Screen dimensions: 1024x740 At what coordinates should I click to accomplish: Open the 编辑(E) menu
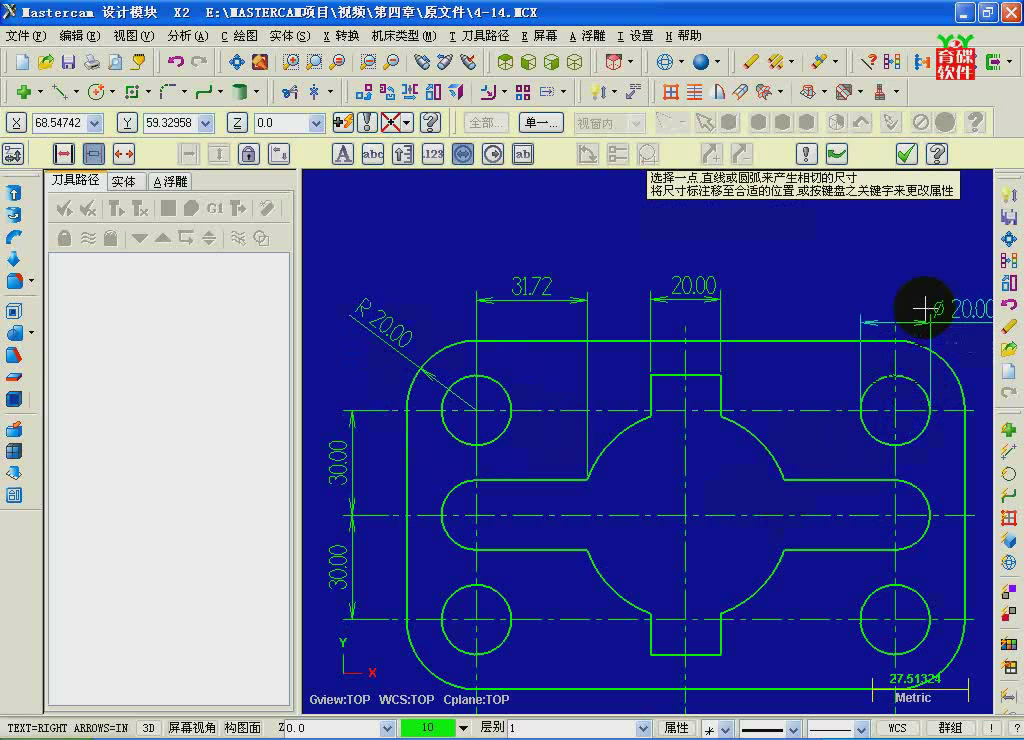tap(80, 36)
